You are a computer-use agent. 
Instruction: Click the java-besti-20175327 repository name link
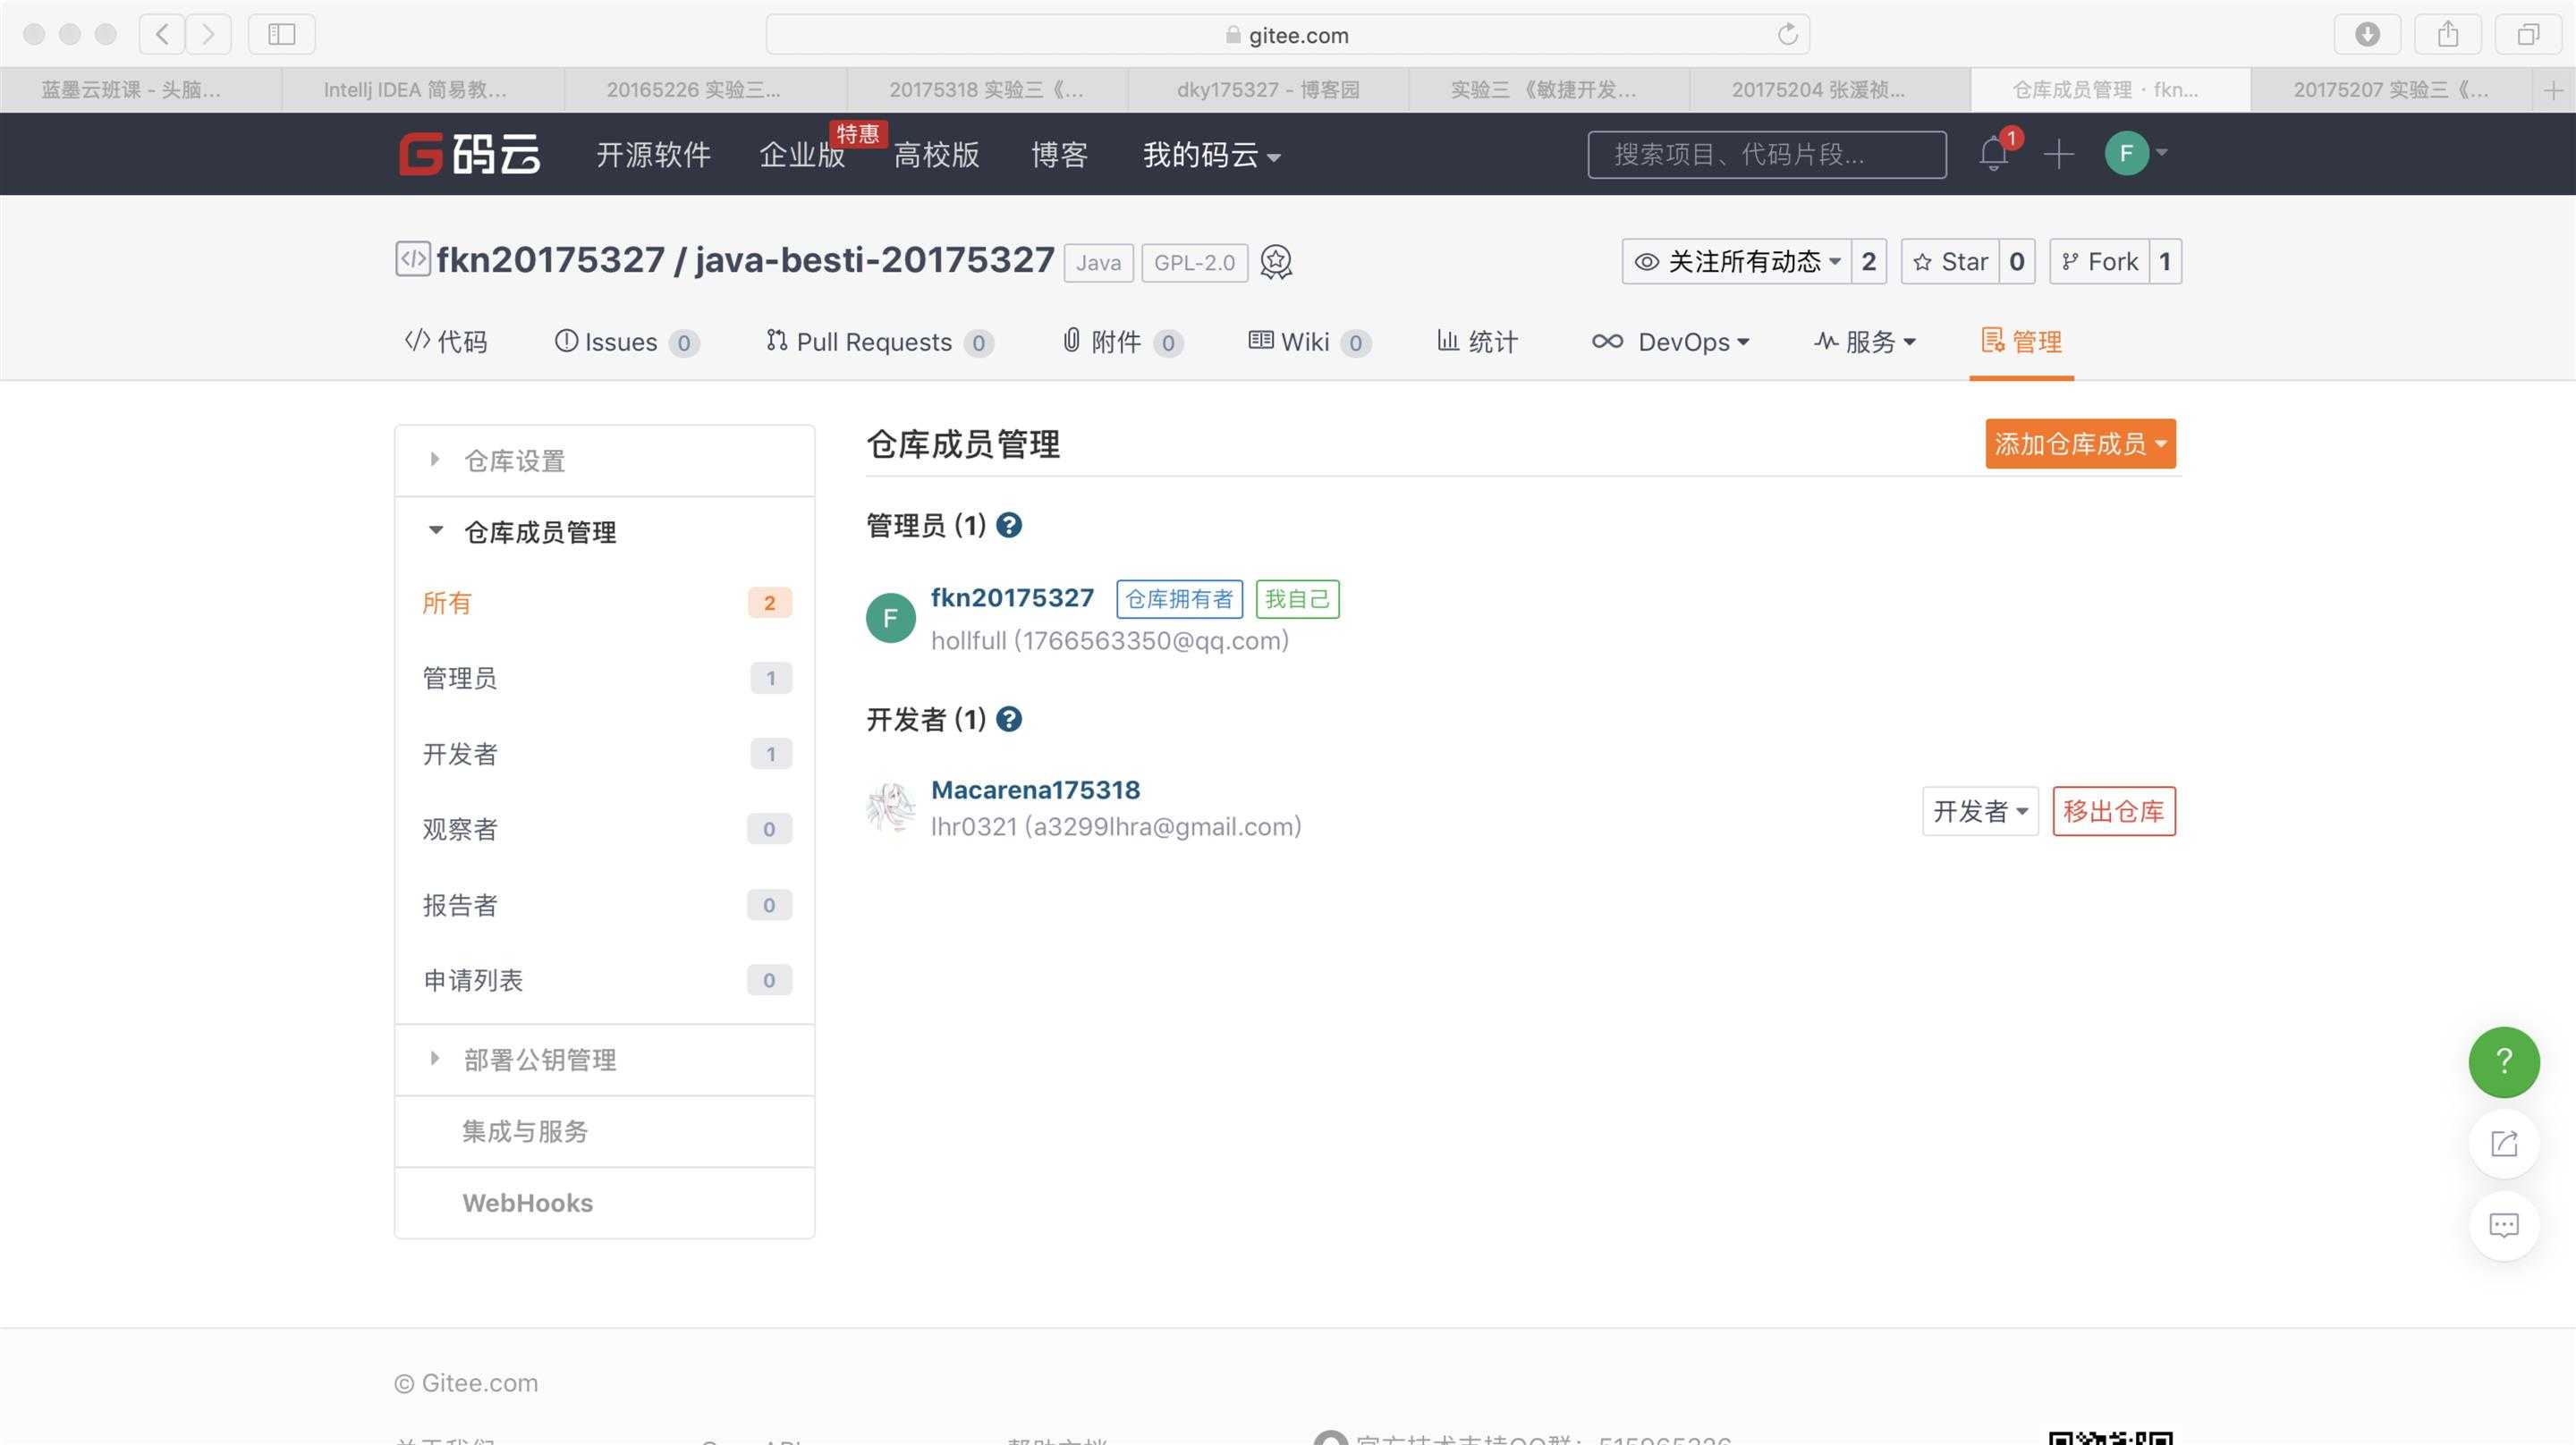tap(874, 260)
